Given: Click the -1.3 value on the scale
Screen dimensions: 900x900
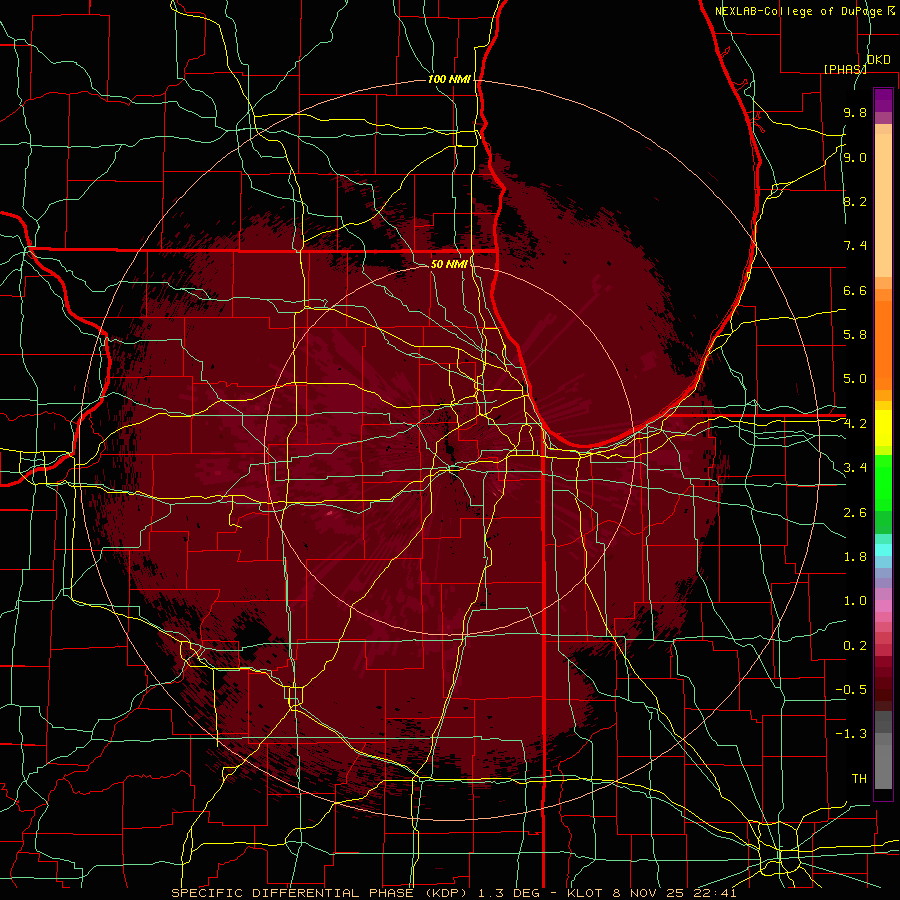Looking at the screenshot, I should tap(851, 734).
